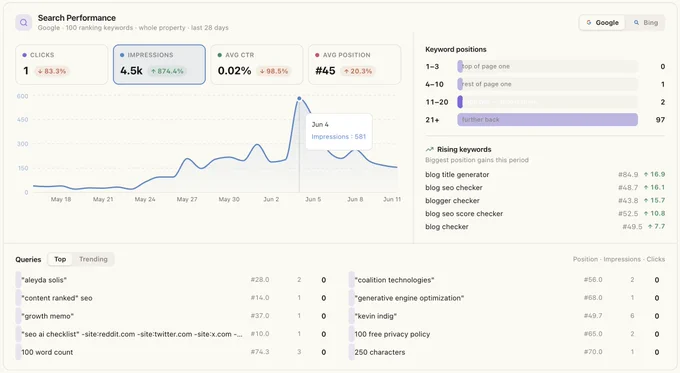680x373 pixels.
Task: Click the 874.4% impressions change badge
Action: [167, 71]
